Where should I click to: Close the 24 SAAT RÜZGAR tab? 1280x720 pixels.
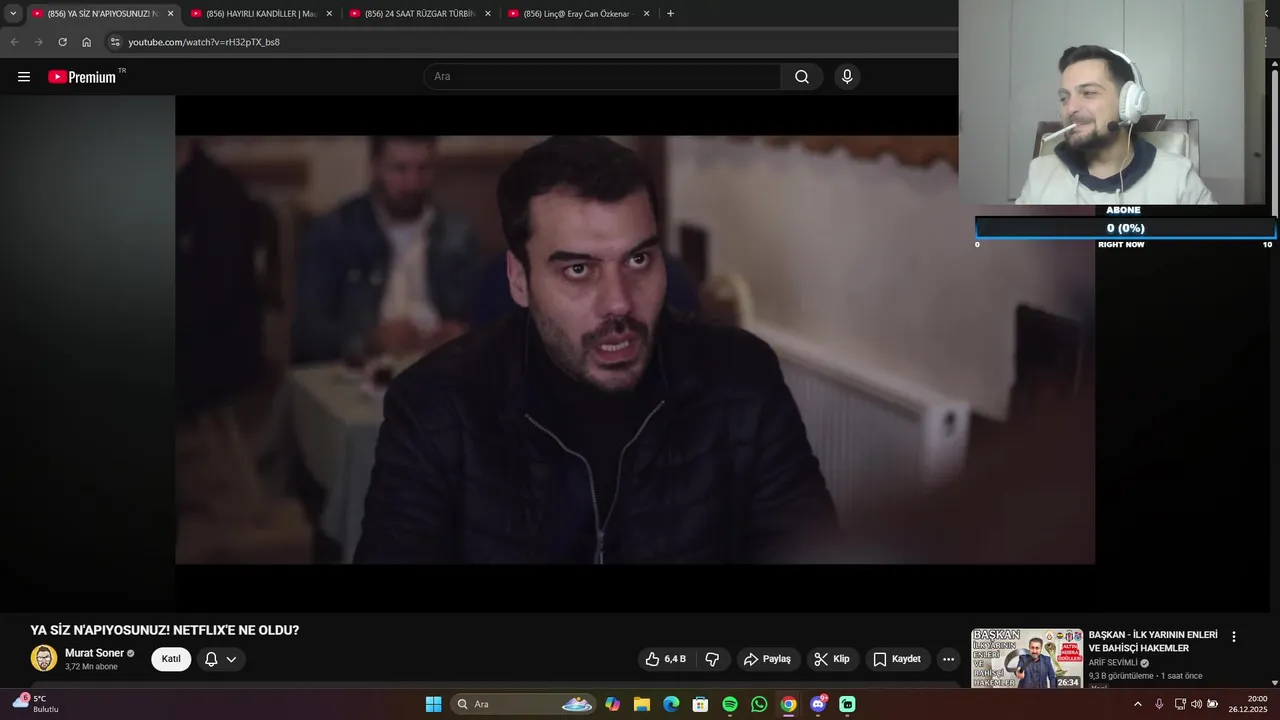click(x=488, y=13)
